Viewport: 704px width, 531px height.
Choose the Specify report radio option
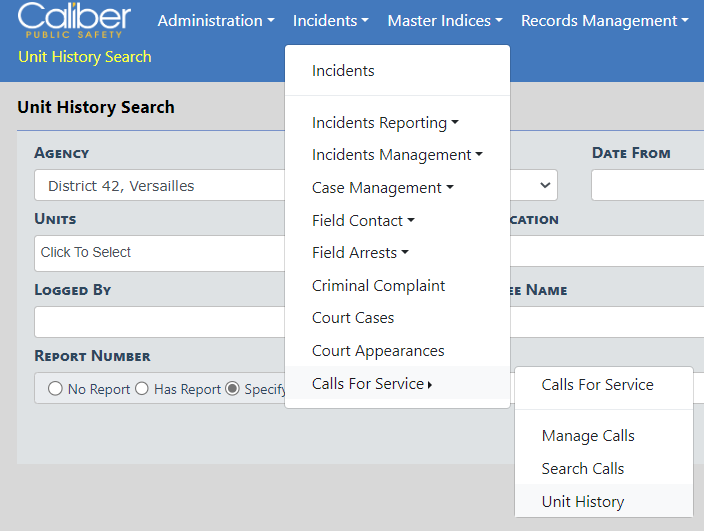(232, 389)
